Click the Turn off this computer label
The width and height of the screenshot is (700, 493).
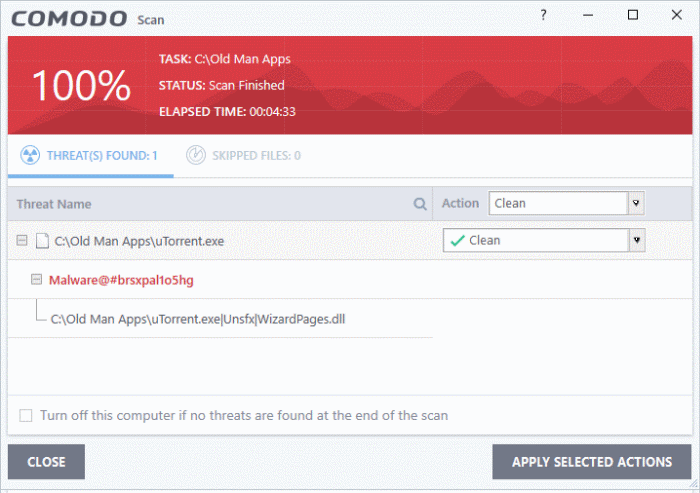(x=244, y=415)
